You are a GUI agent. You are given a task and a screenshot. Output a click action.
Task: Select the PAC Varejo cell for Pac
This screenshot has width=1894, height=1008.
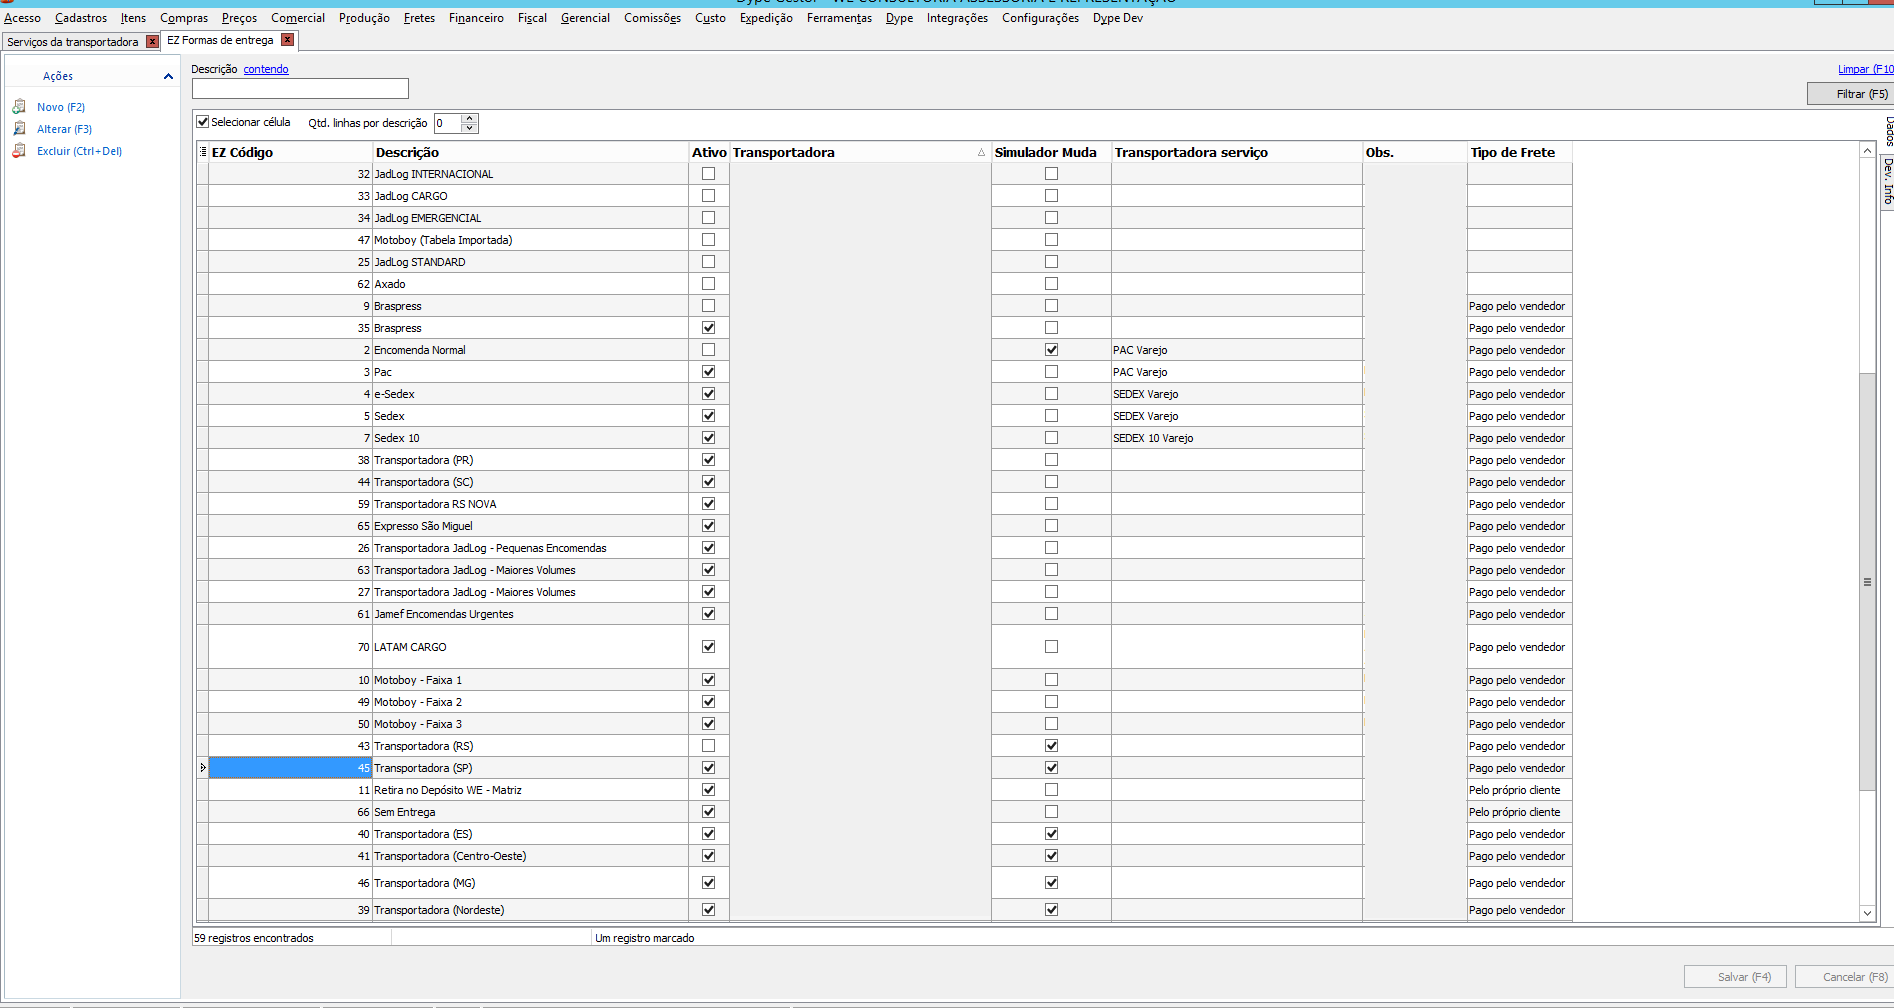pyautogui.click(x=1237, y=372)
